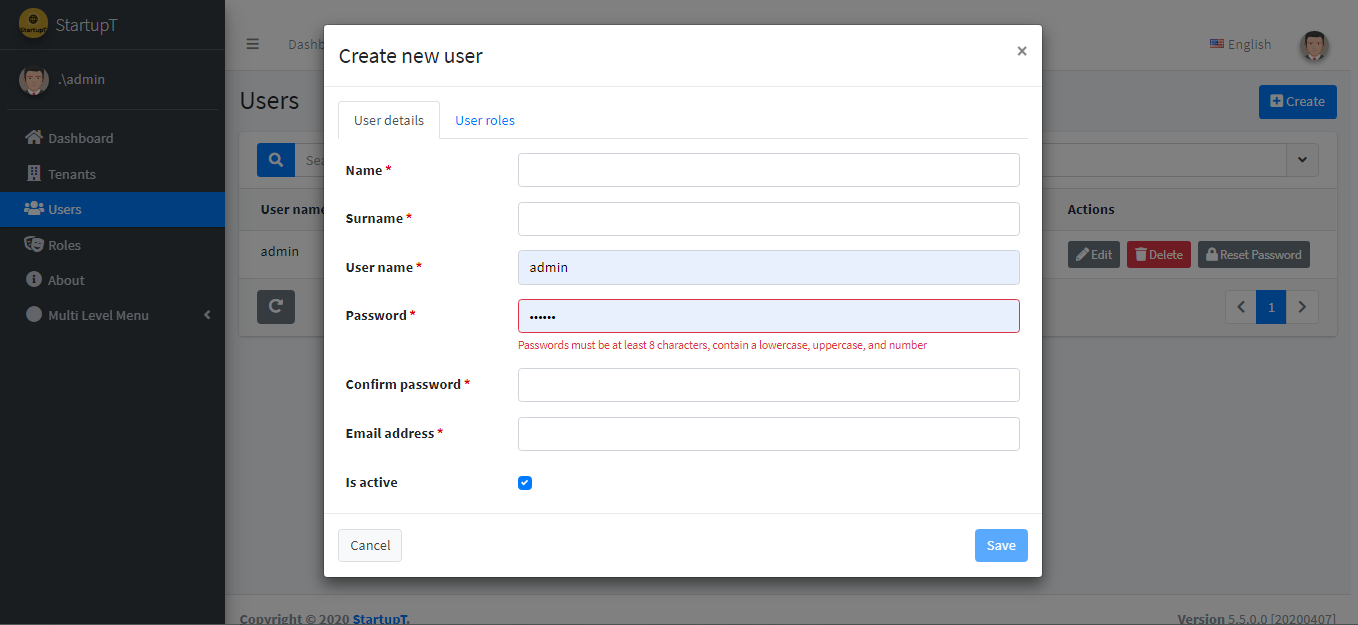This screenshot has height=625, width=1358.
Task: Uncheck the Is active checkbox
Action: pyautogui.click(x=525, y=483)
